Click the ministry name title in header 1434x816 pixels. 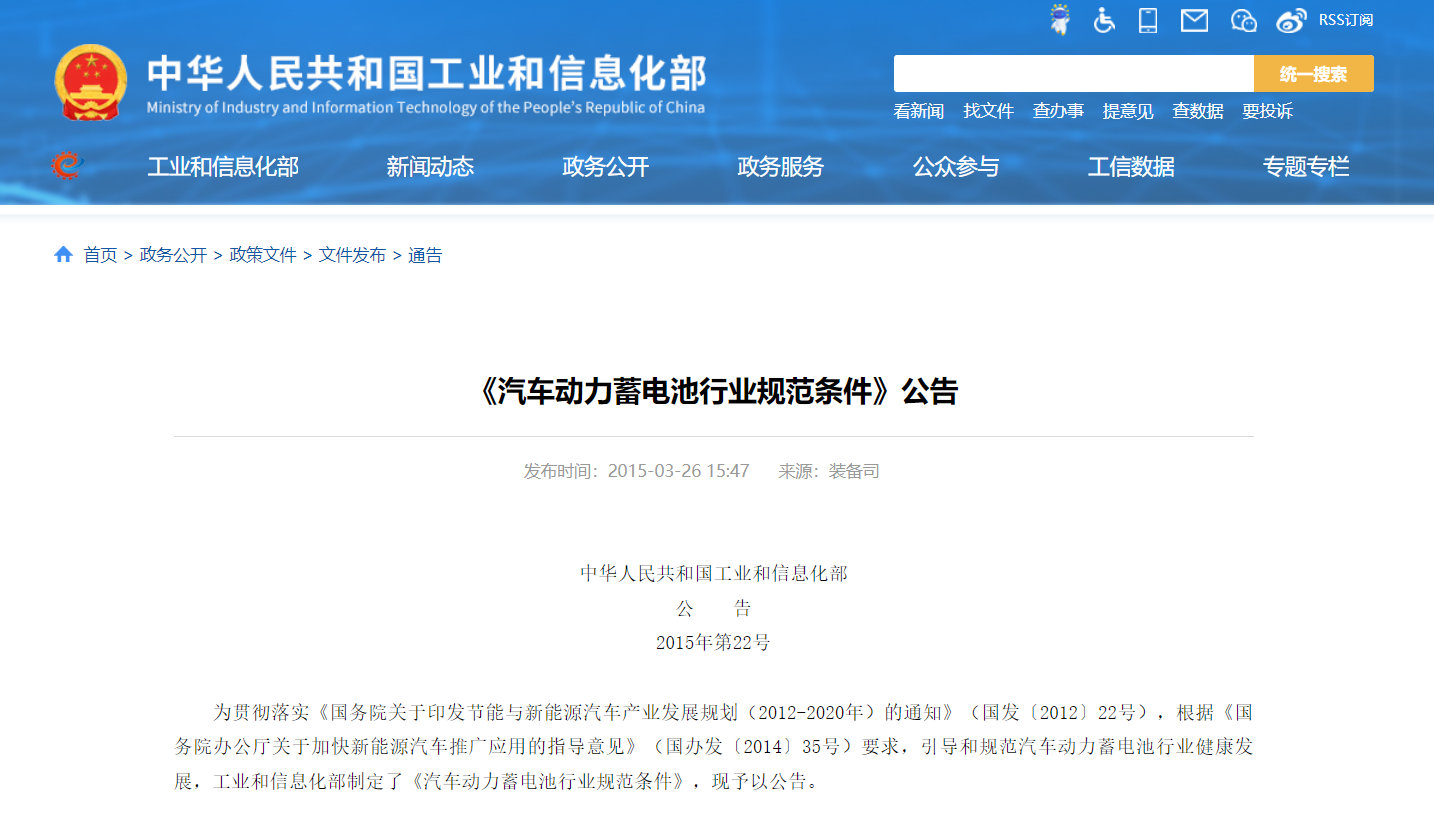coord(426,73)
